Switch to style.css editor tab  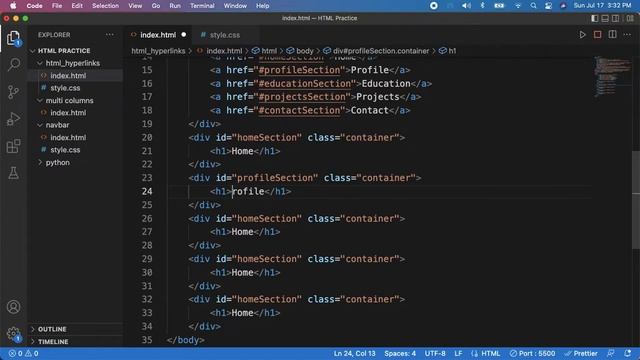click(225, 35)
